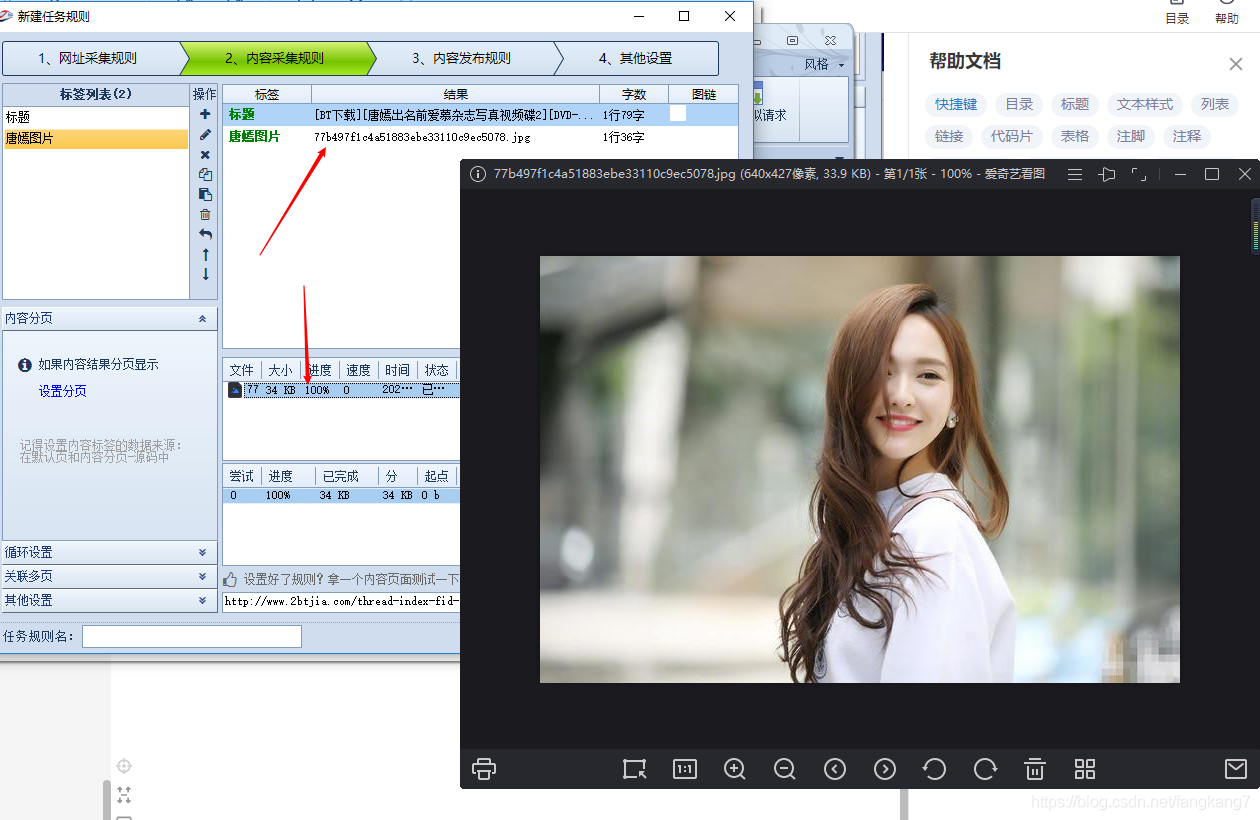Open the 风格 dropdown

pos(824,64)
